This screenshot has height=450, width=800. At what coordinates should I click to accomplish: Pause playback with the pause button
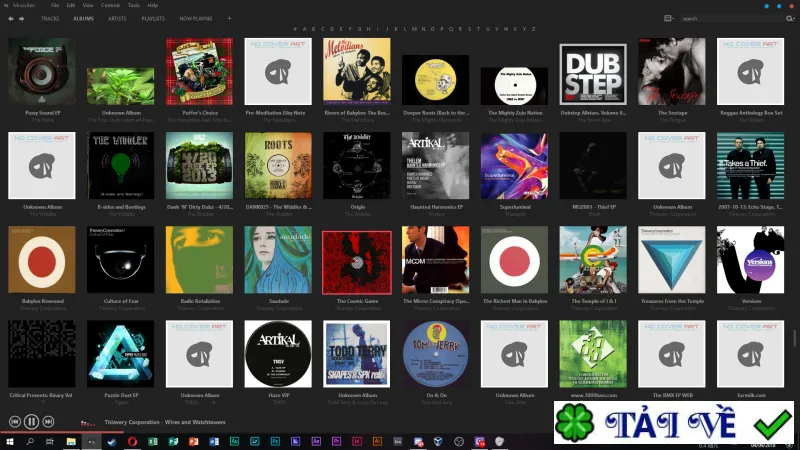[31, 421]
